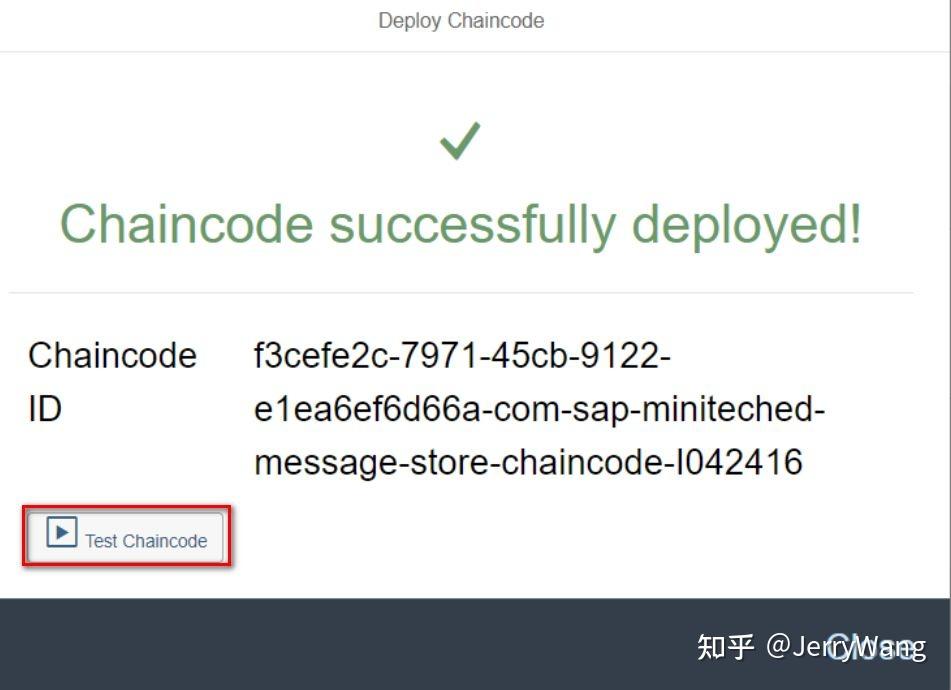Click the green success checkmark icon

point(460,140)
